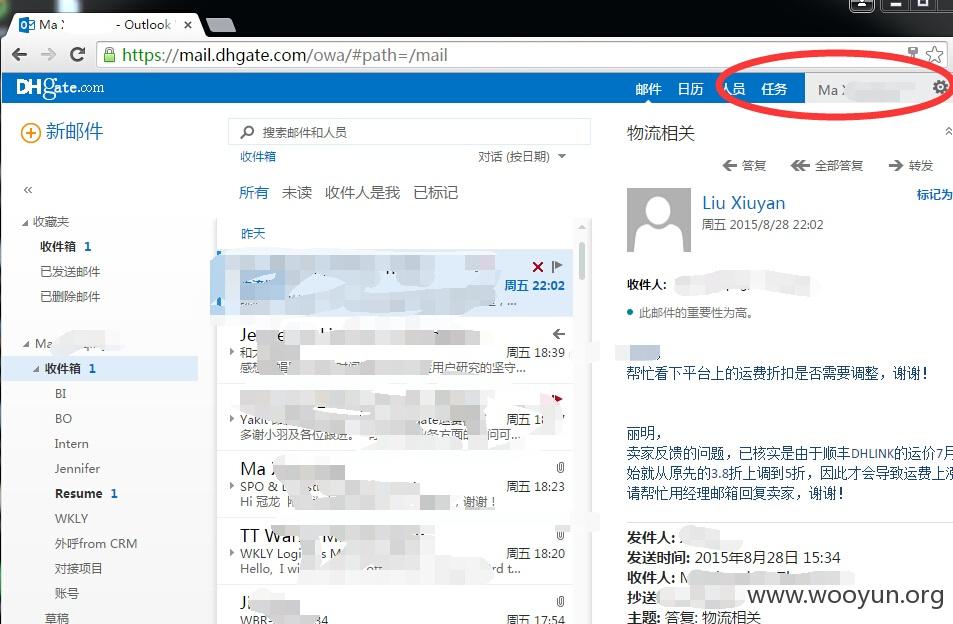Filter messages by 收件人是我
This screenshot has height=624, width=953.
(362, 193)
